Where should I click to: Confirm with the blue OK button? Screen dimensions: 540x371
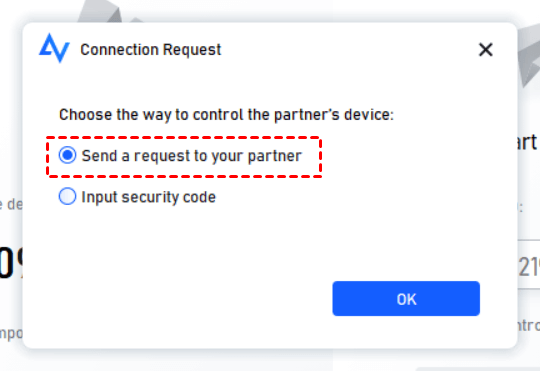pyautogui.click(x=406, y=298)
